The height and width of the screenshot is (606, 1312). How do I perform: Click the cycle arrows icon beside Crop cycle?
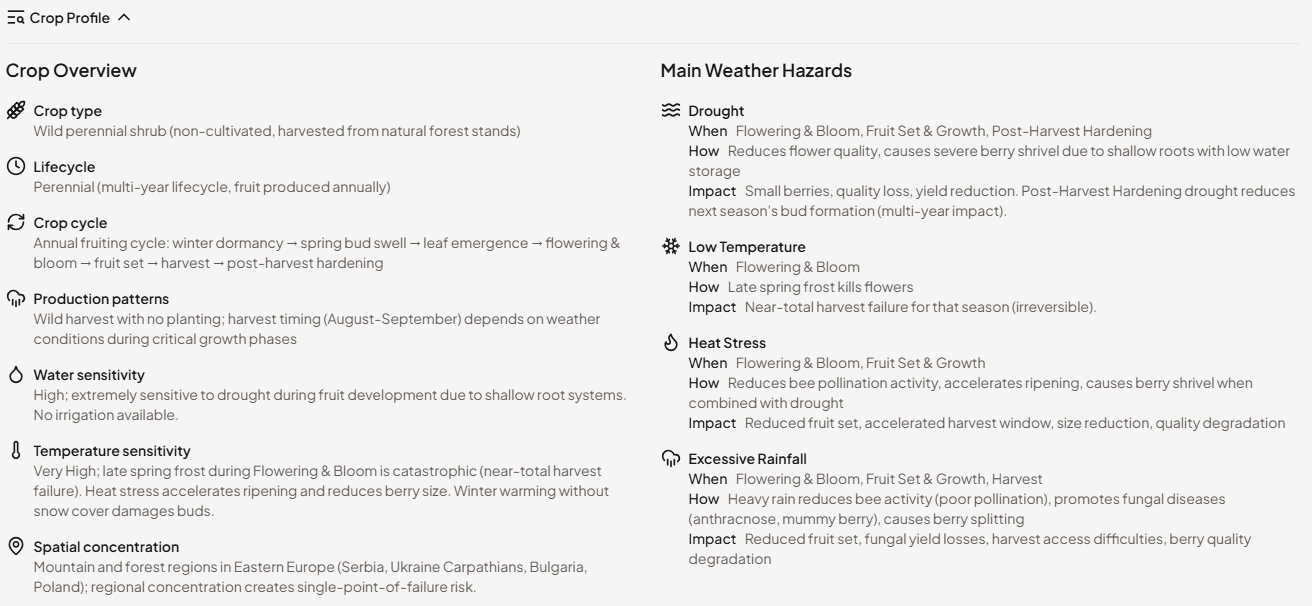15,223
